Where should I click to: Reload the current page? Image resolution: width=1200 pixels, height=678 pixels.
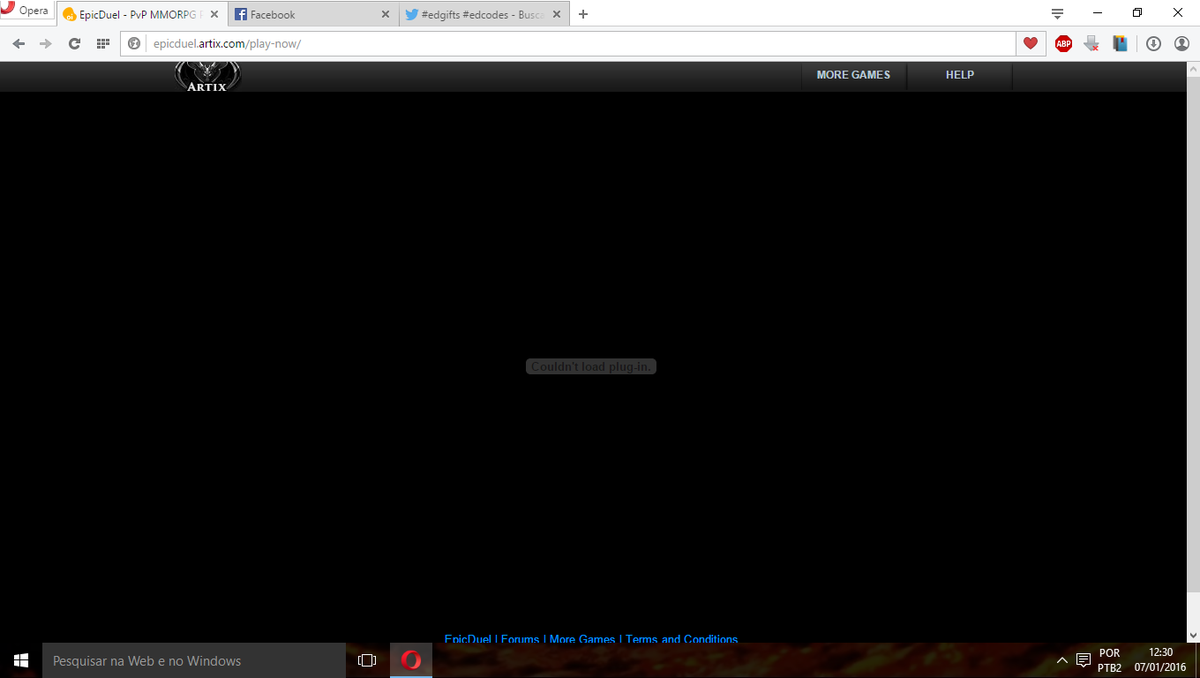[74, 44]
